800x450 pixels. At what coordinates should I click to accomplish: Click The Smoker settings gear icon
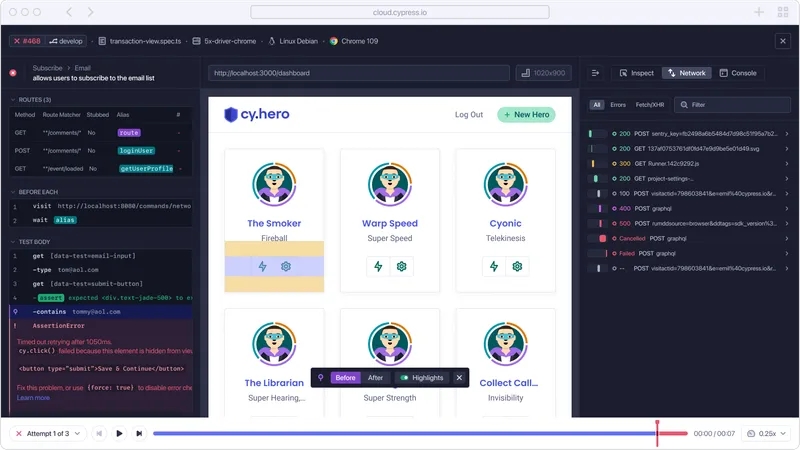tap(286, 266)
